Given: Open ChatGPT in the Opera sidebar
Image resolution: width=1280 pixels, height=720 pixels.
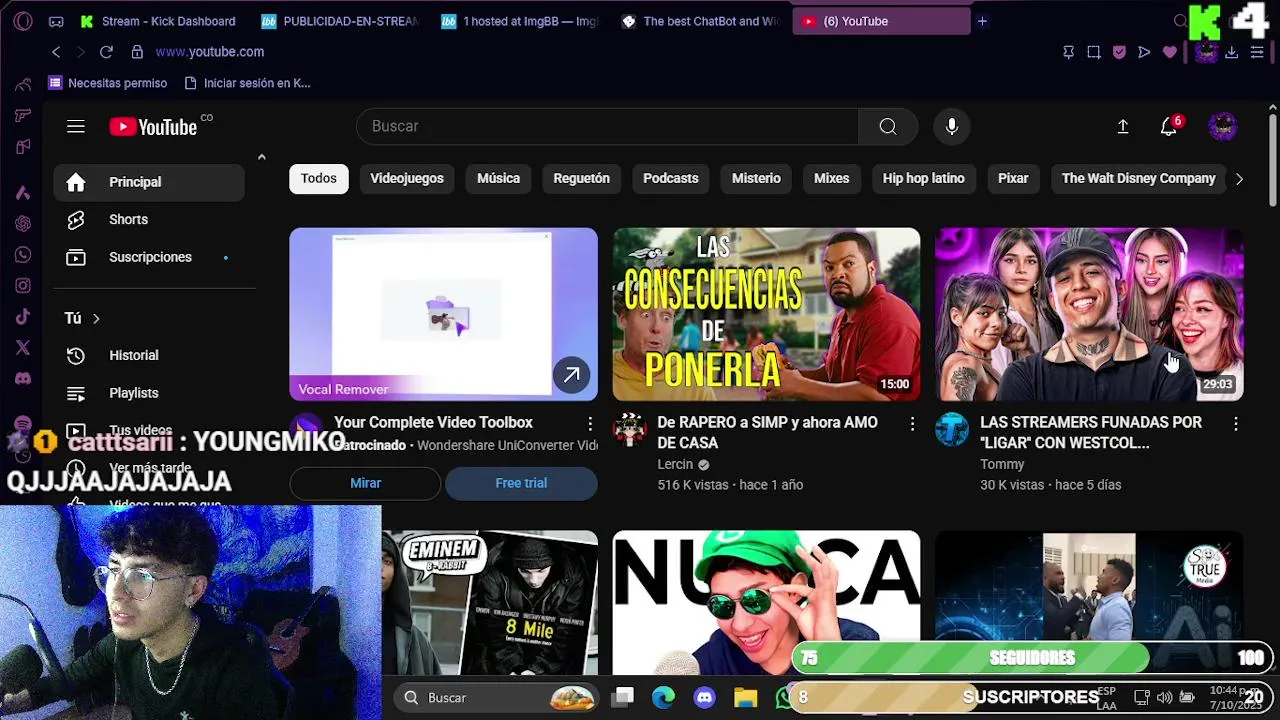Looking at the screenshot, I should (x=23, y=224).
